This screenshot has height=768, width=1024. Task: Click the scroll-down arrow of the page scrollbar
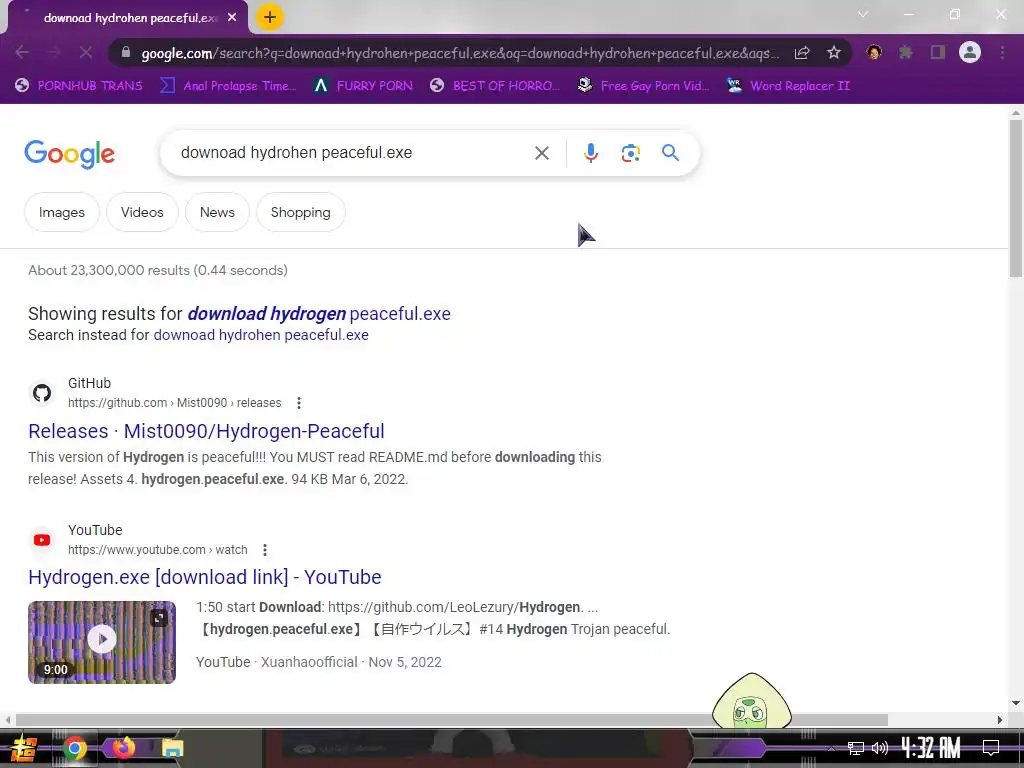(1016, 703)
